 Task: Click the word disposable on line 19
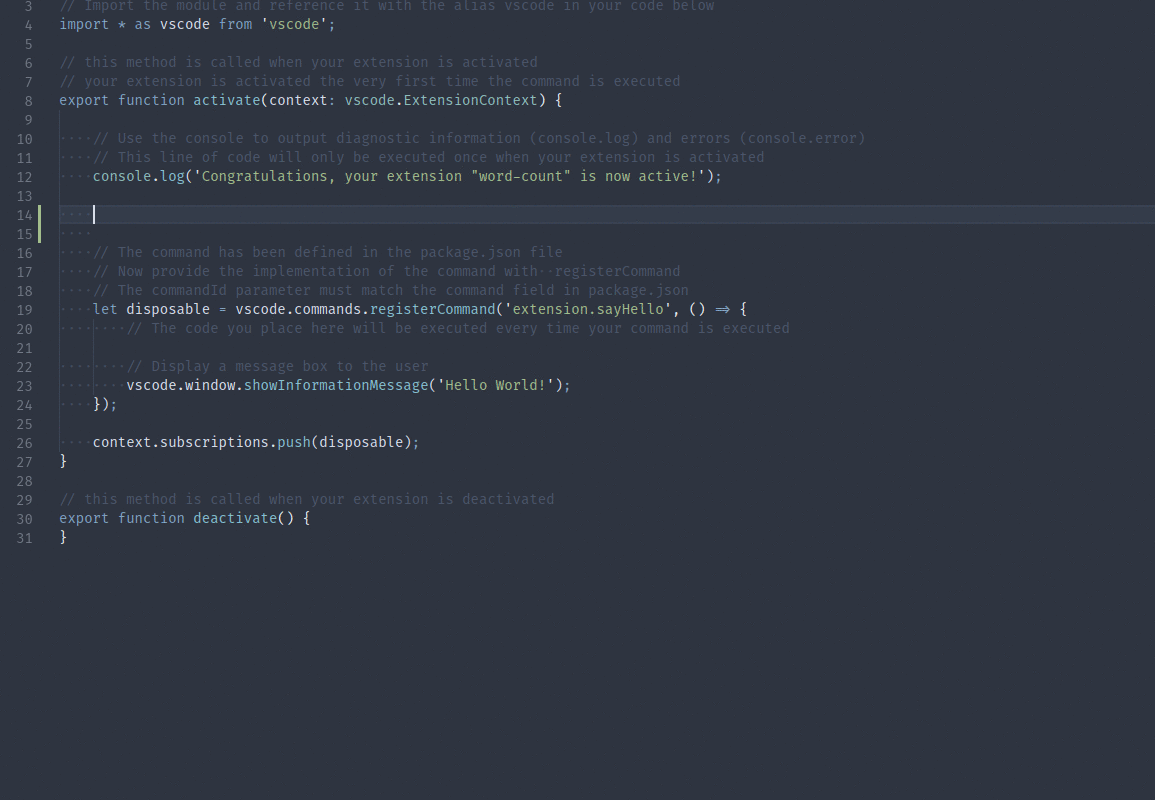click(x=167, y=308)
